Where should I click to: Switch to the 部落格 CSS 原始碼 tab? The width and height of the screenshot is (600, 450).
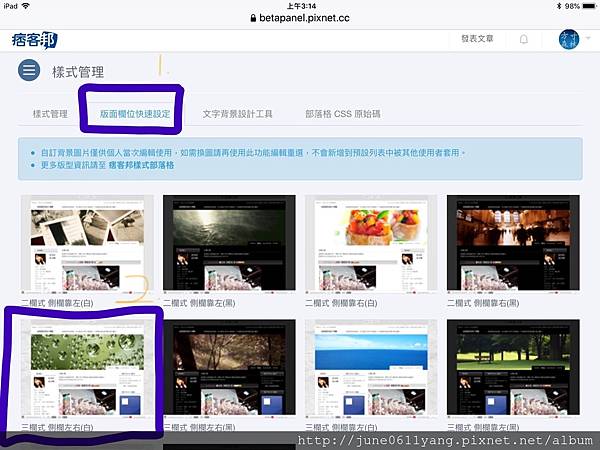342,114
